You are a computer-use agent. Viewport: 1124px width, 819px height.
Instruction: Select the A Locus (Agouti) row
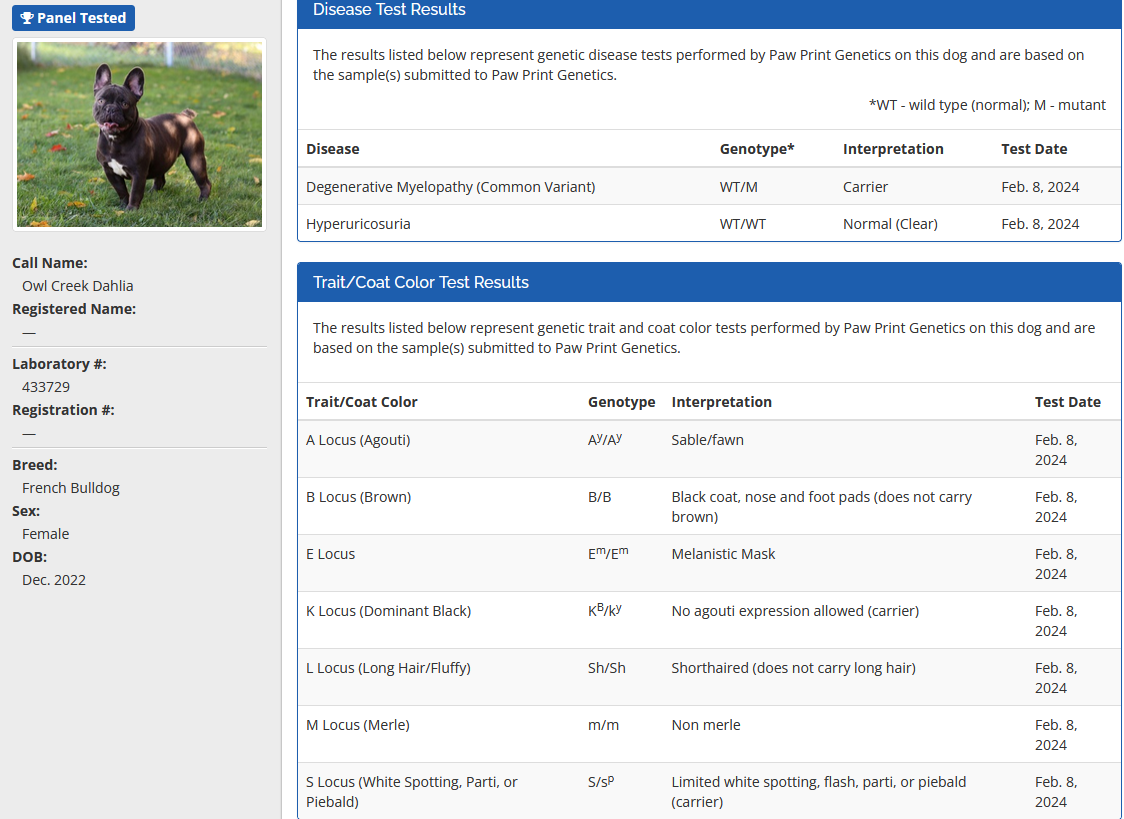click(x=358, y=440)
